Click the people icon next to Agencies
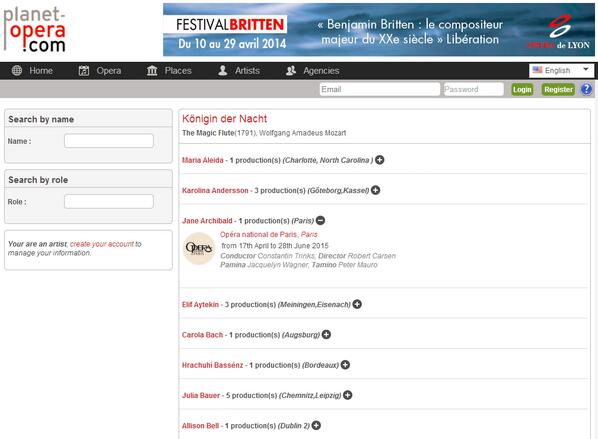 point(291,71)
